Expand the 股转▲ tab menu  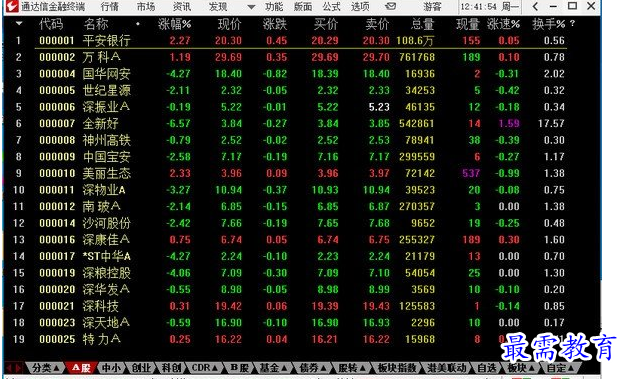click(x=352, y=367)
